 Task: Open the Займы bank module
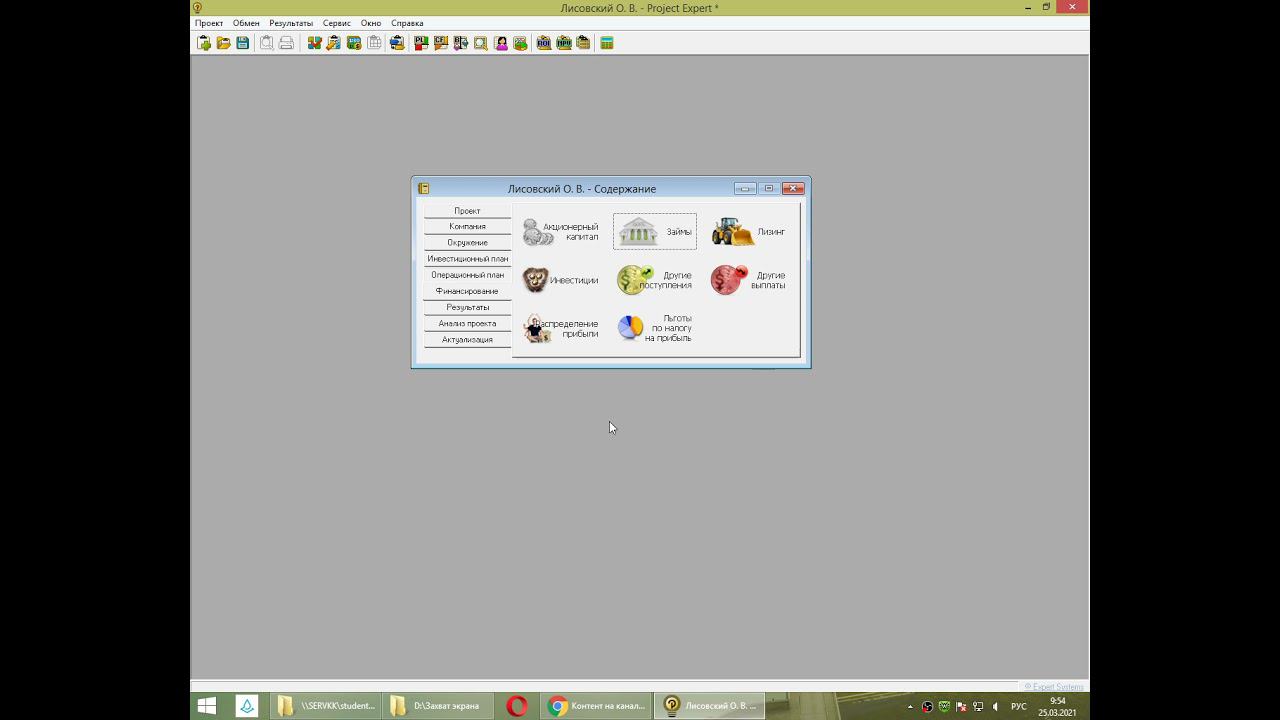pyautogui.click(x=655, y=231)
